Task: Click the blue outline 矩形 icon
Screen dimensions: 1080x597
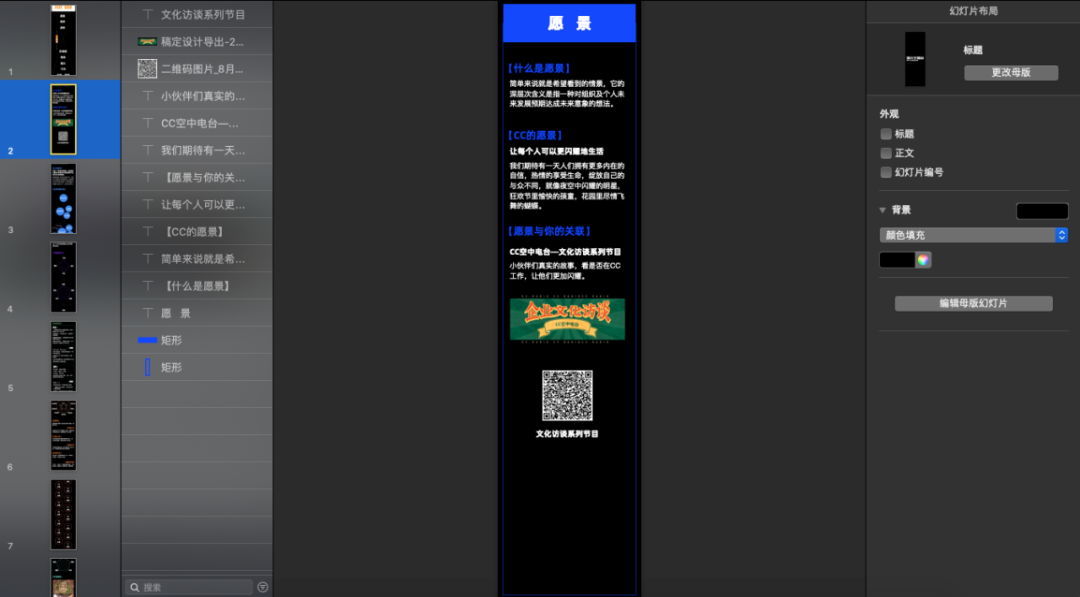Action: 147,367
